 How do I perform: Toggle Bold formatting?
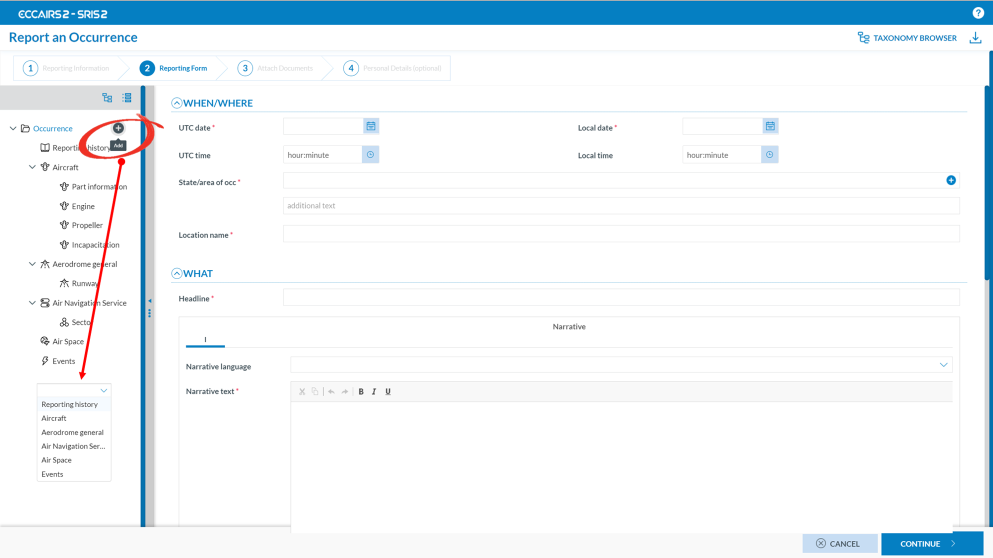[361, 391]
